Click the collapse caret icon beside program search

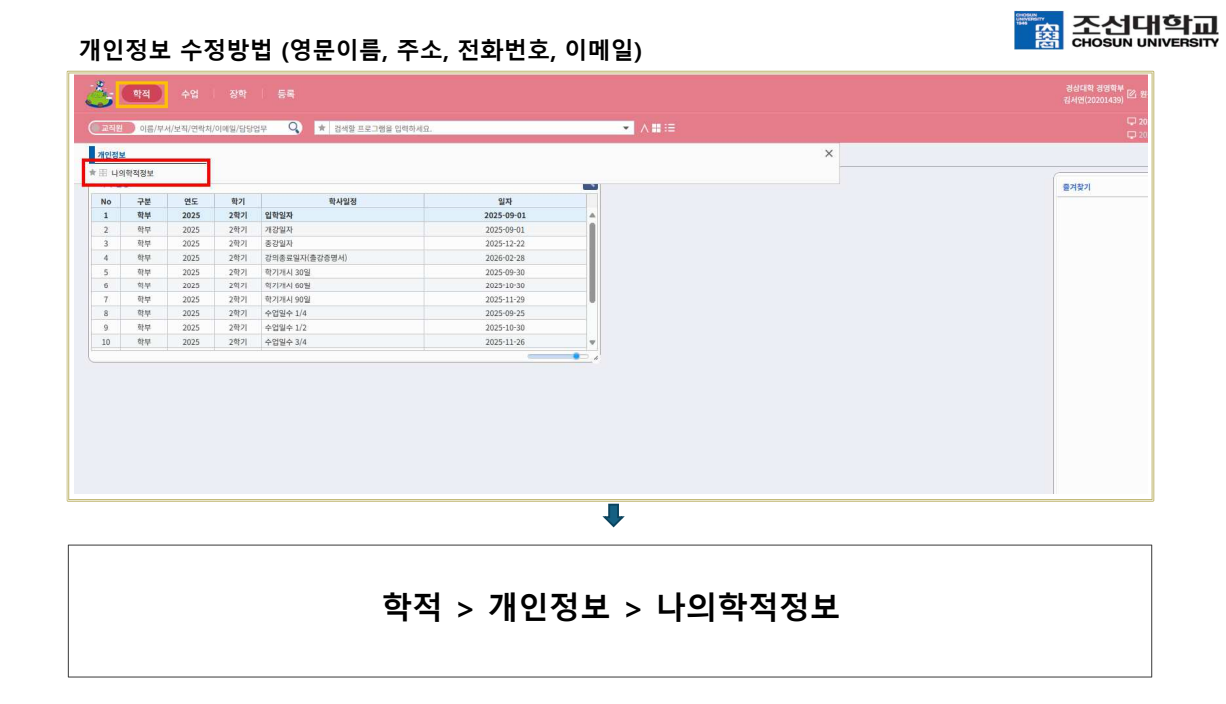[x=644, y=128]
